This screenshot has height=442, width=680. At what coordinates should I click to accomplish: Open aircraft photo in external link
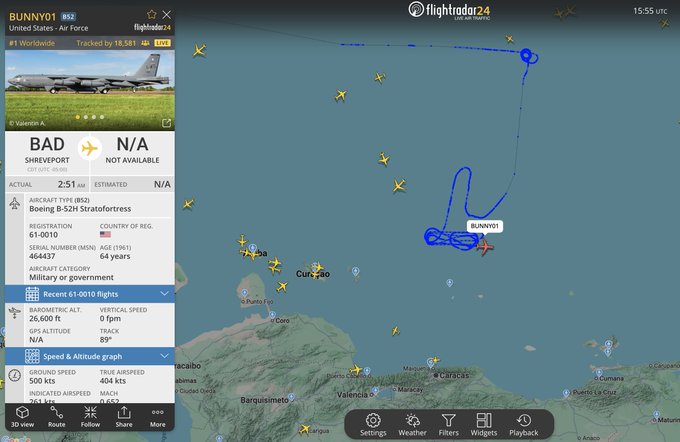point(167,123)
